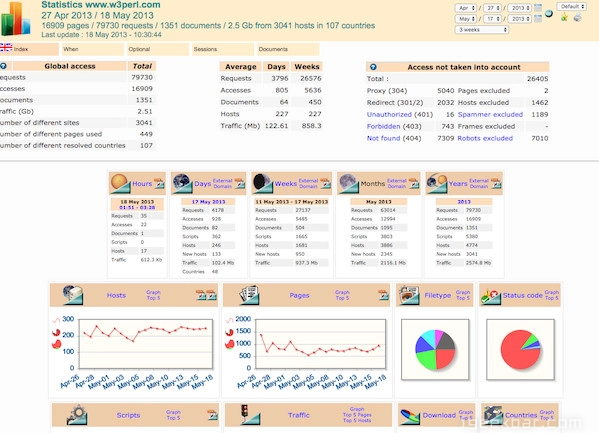Image resolution: width=599 pixels, height=433 pixels.
Task: Open the Documents menu tab
Action: click(288, 49)
